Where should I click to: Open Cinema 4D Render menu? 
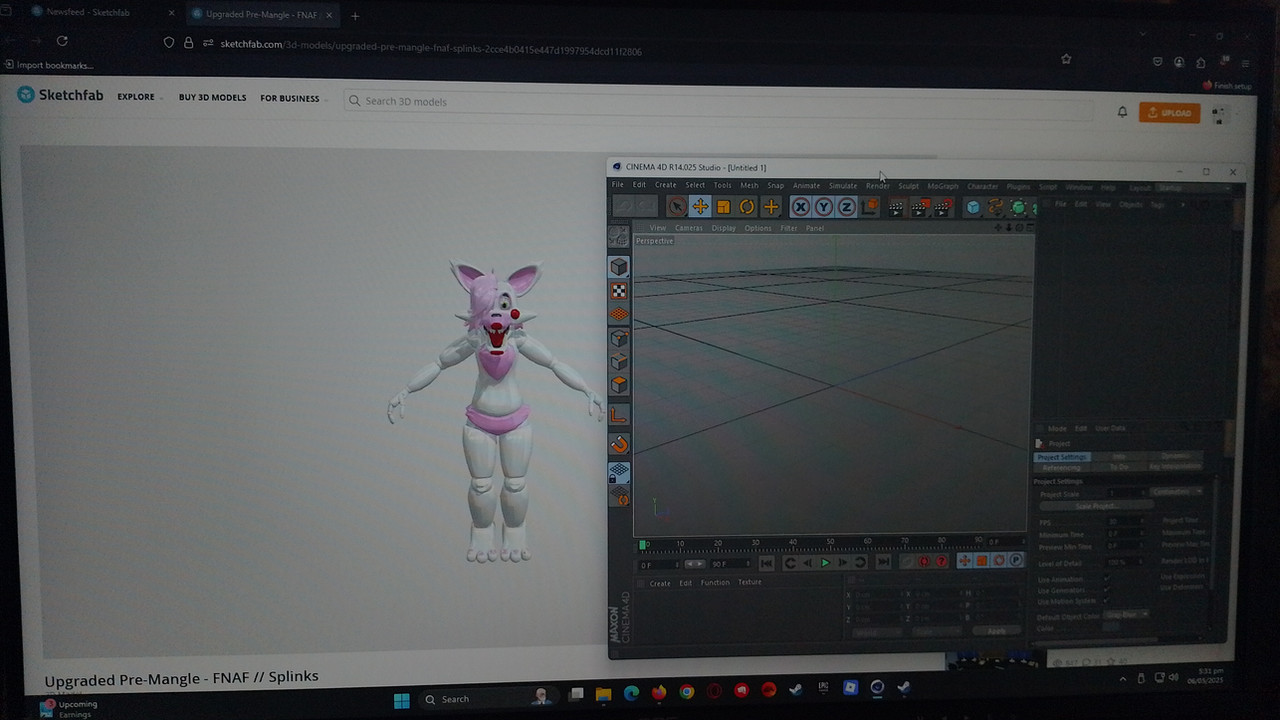point(878,185)
